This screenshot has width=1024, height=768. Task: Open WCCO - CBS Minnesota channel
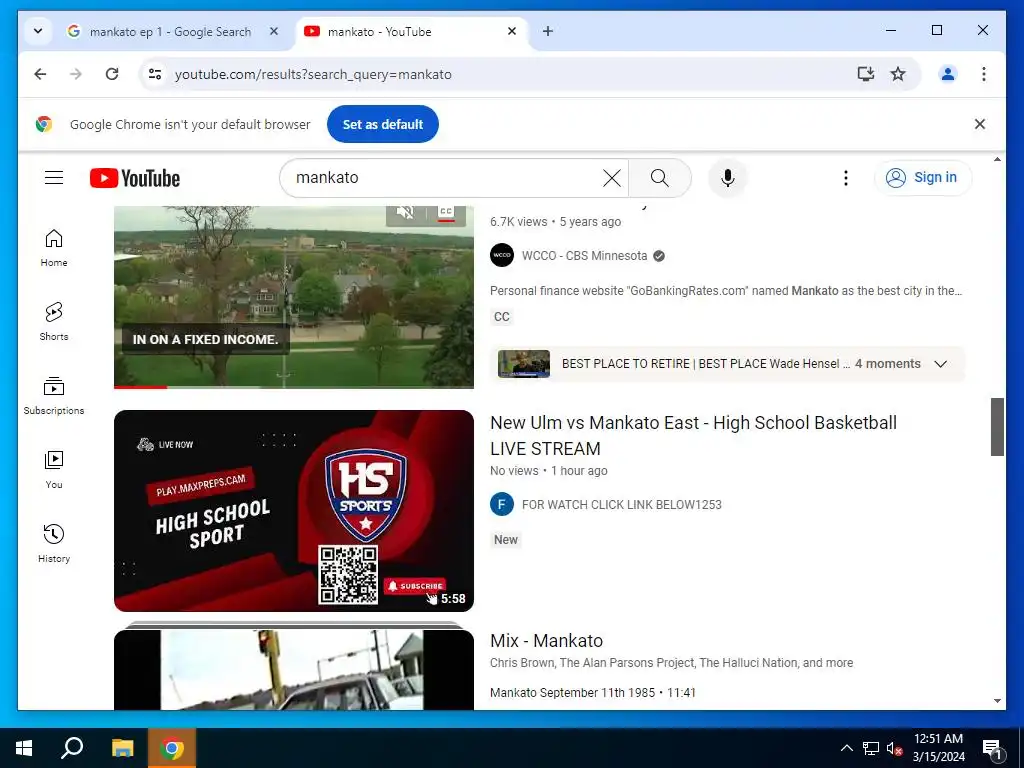584,256
